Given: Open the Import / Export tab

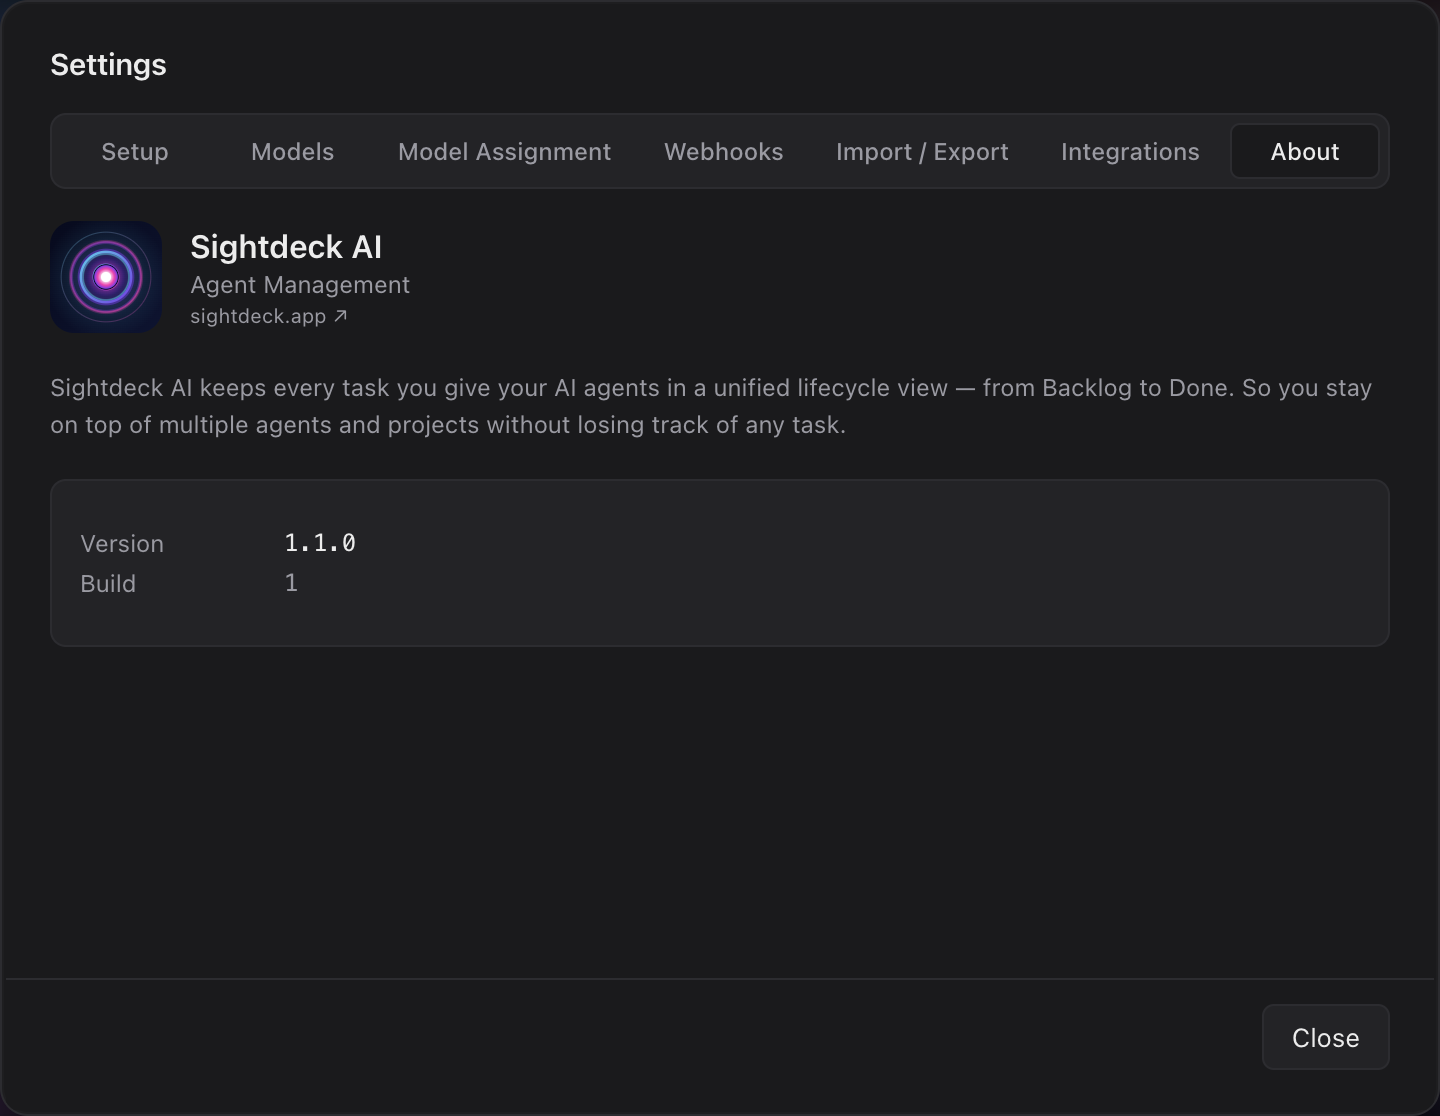Looking at the screenshot, I should pyautogui.click(x=922, y=152).
